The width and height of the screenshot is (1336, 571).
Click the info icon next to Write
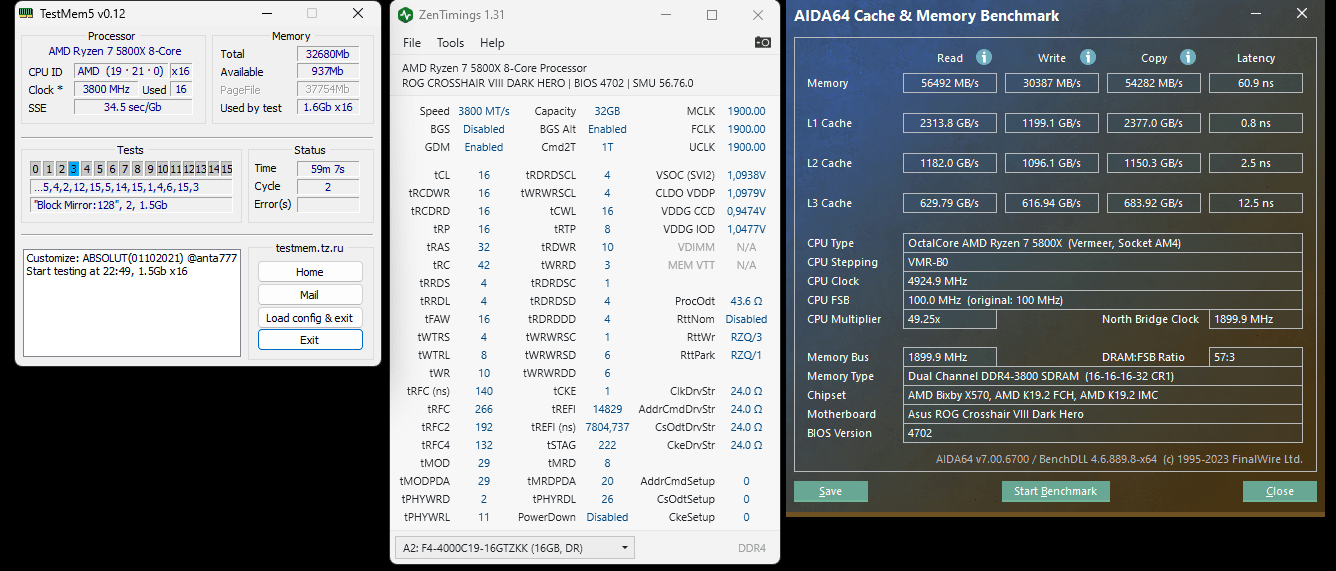(x=1088, y=57)
